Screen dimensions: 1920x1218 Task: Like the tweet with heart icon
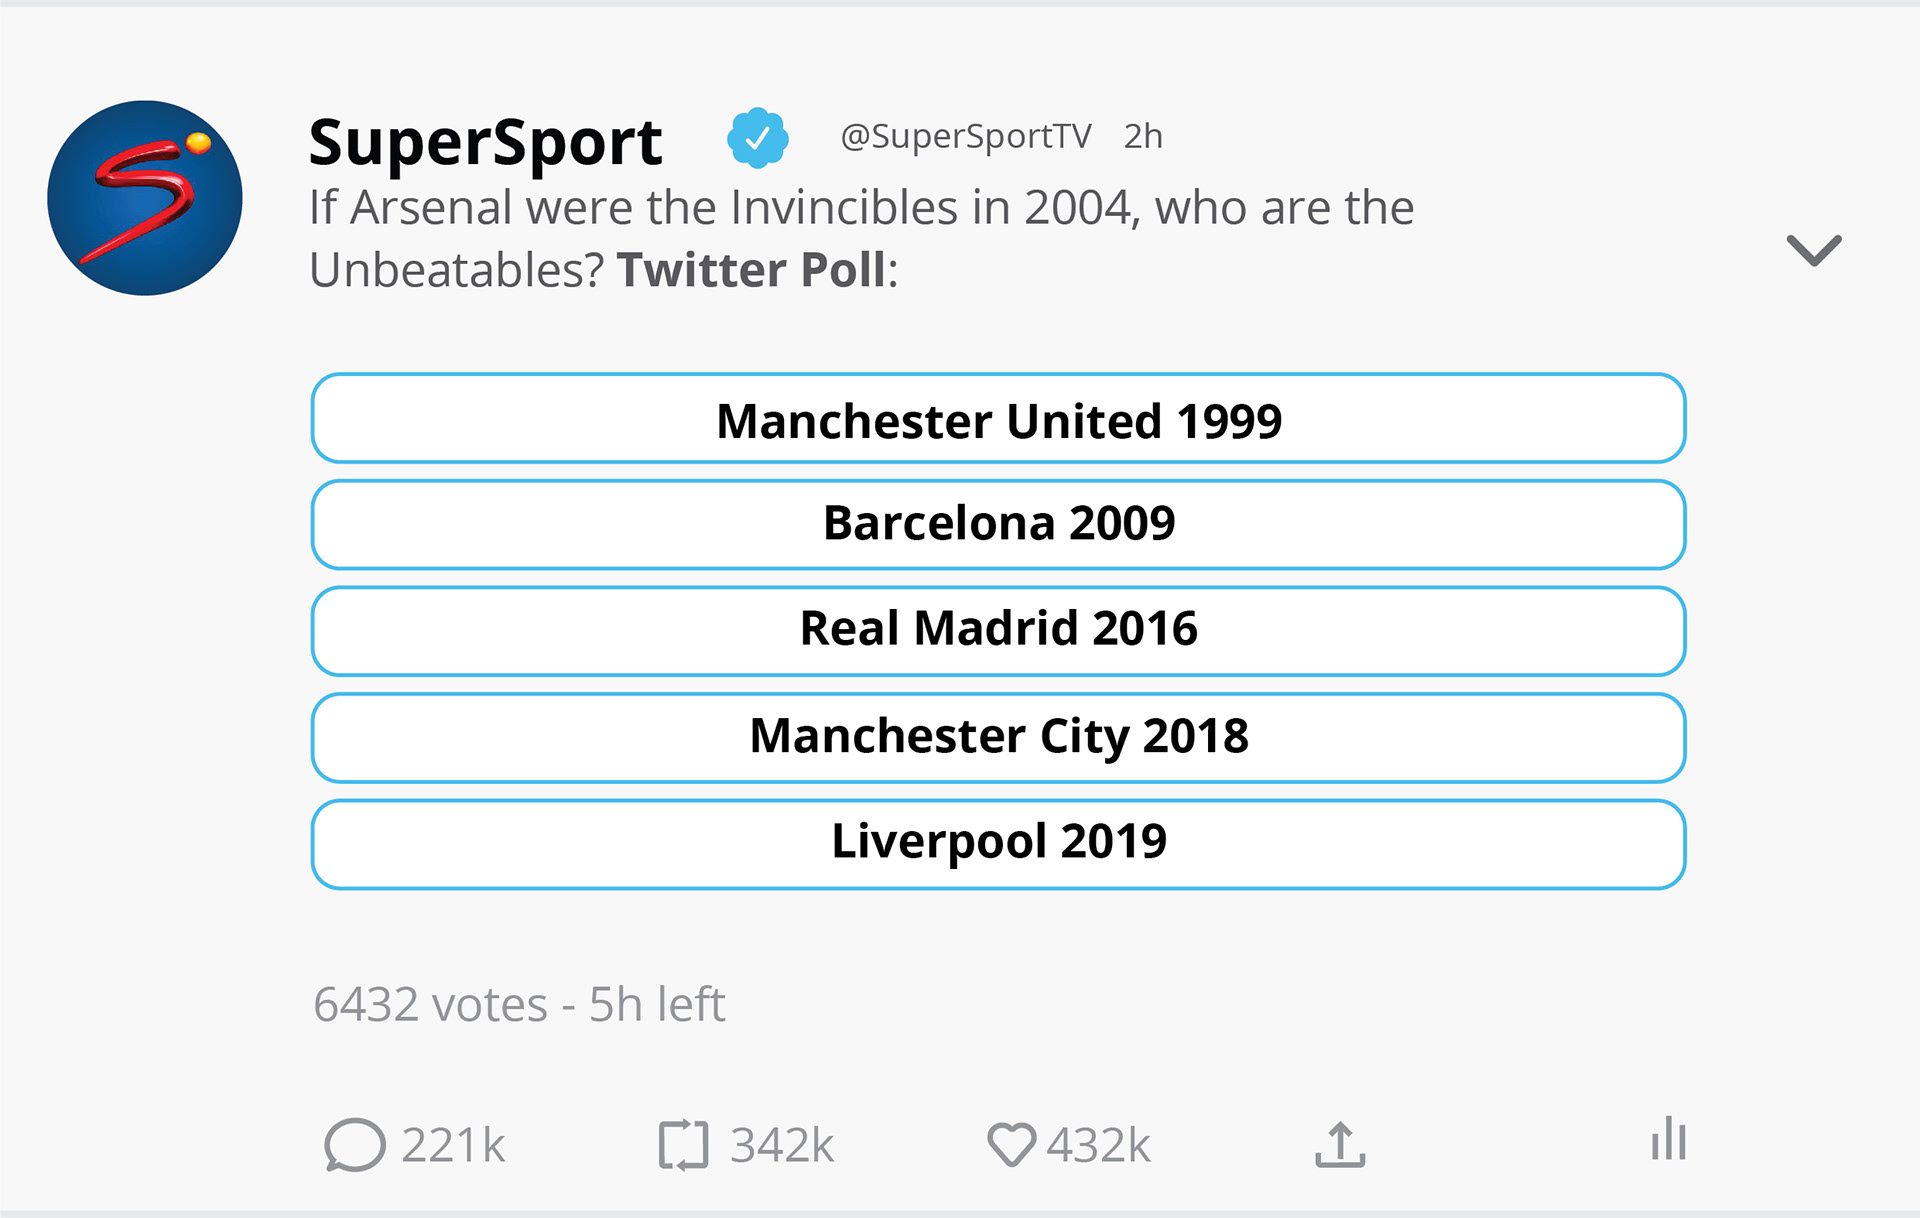click(x=1011, y=1145)
